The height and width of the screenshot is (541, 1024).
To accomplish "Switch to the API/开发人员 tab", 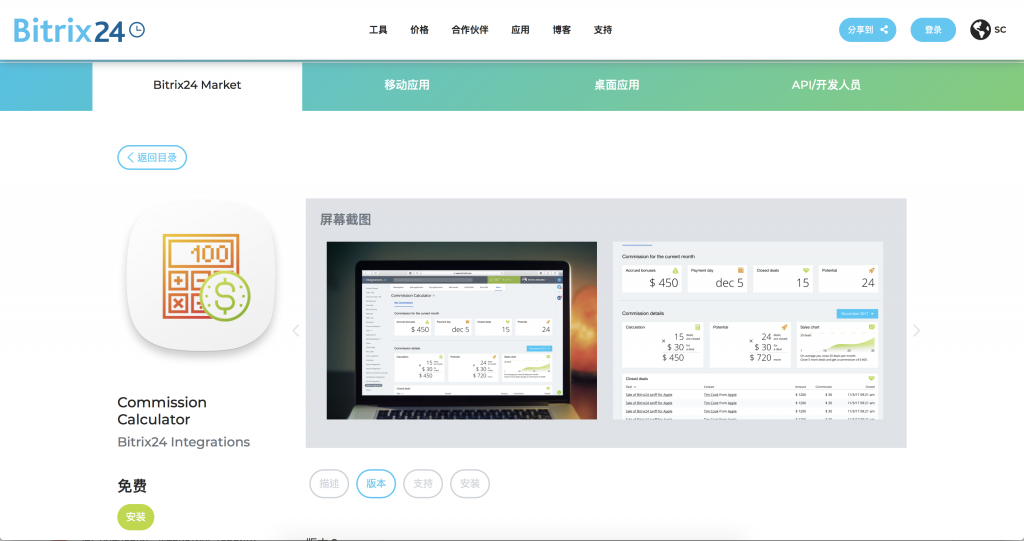I will (826, 86).
